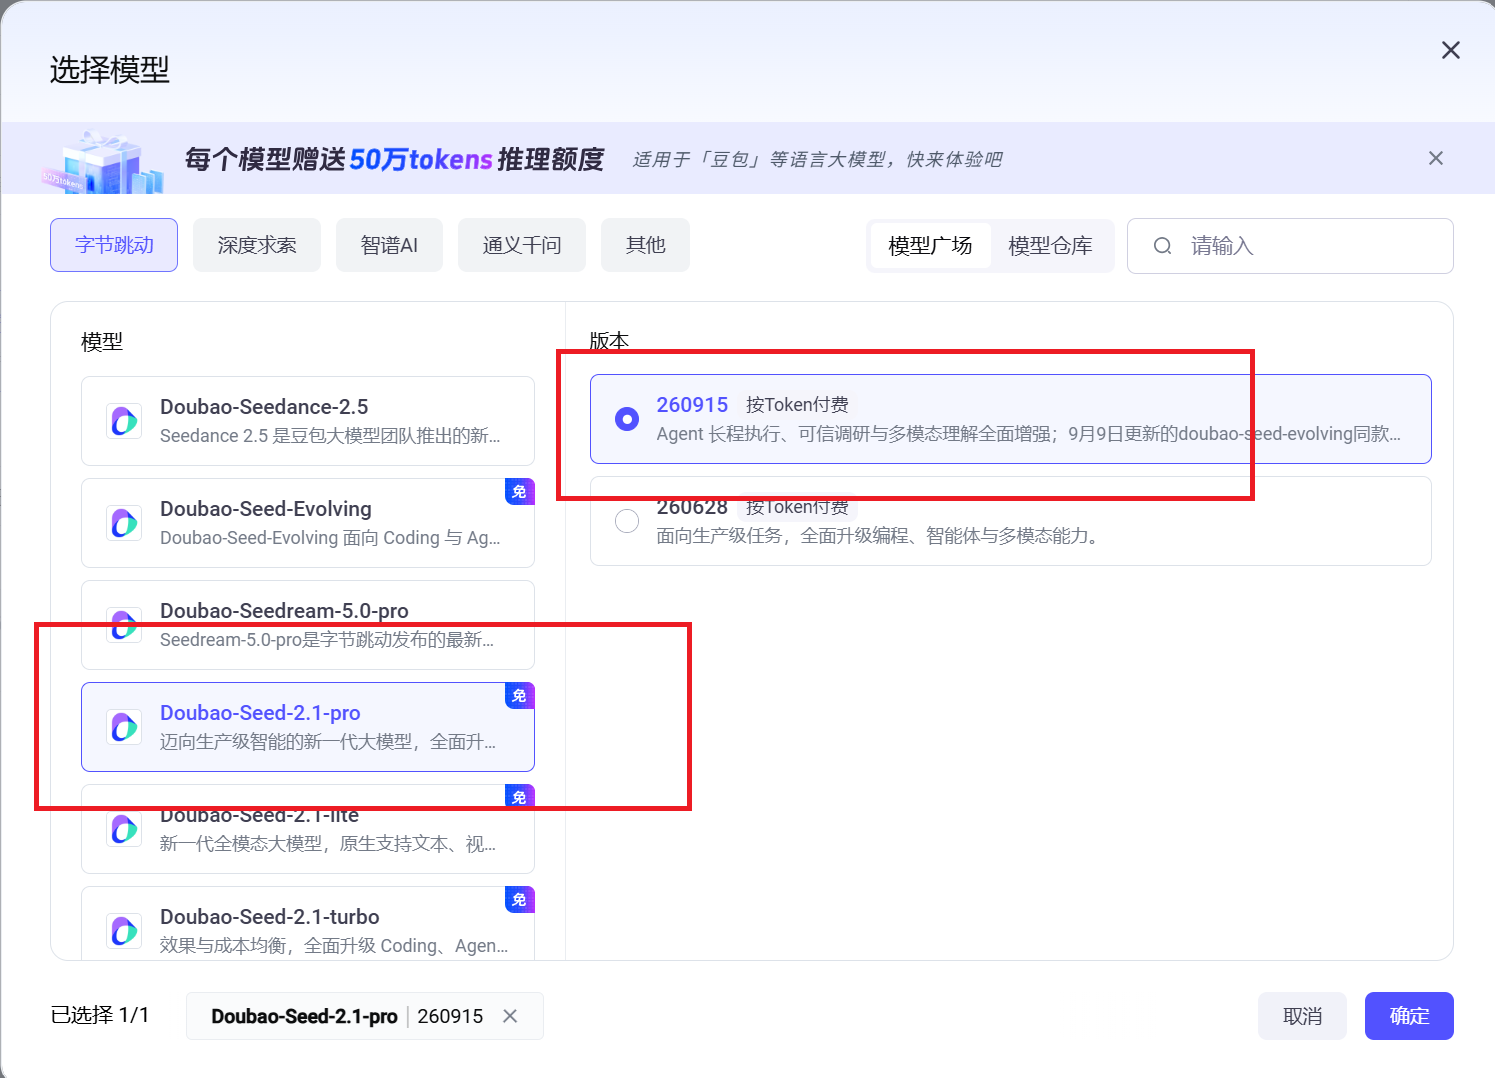This screenshot has width=1495, height=1078.
Task: Click the 面向生产级任务 version description
Action: pyautogui.click(x=880, y=536)
